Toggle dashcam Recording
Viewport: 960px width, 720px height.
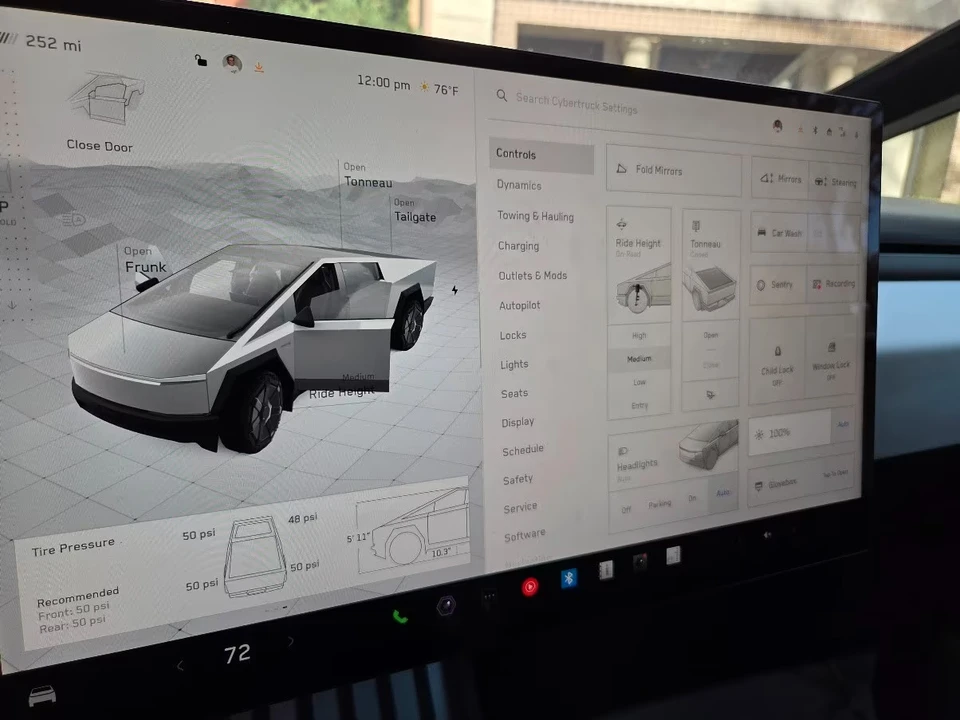click(x=833, y=283)
